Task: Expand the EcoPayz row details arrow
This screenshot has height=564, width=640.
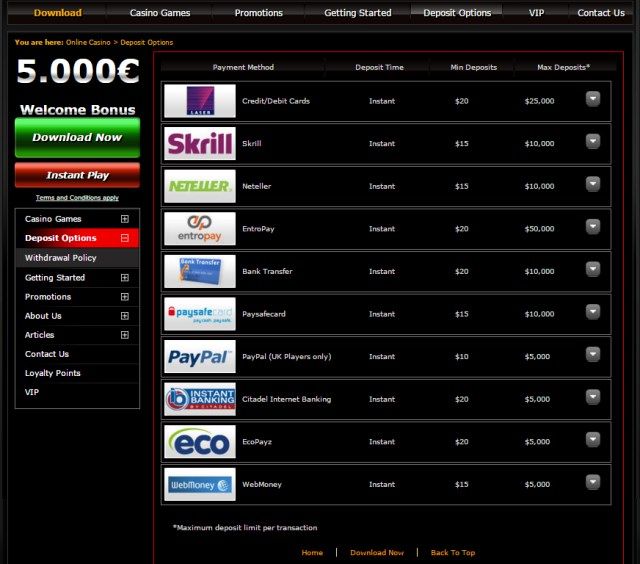Action: pyautogui.click(x=593, y=440)
